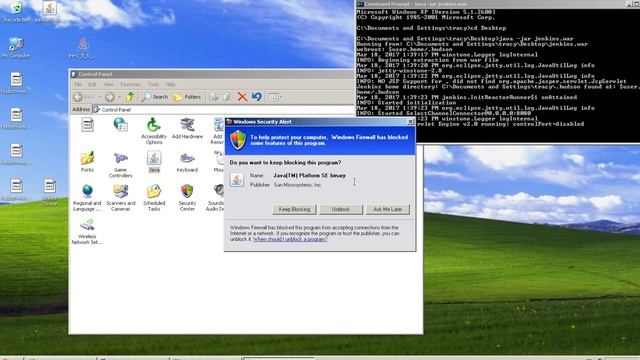640x360 pixels.
Task: Click the Control Panel address bar field
Action: [x=223, y=110]
